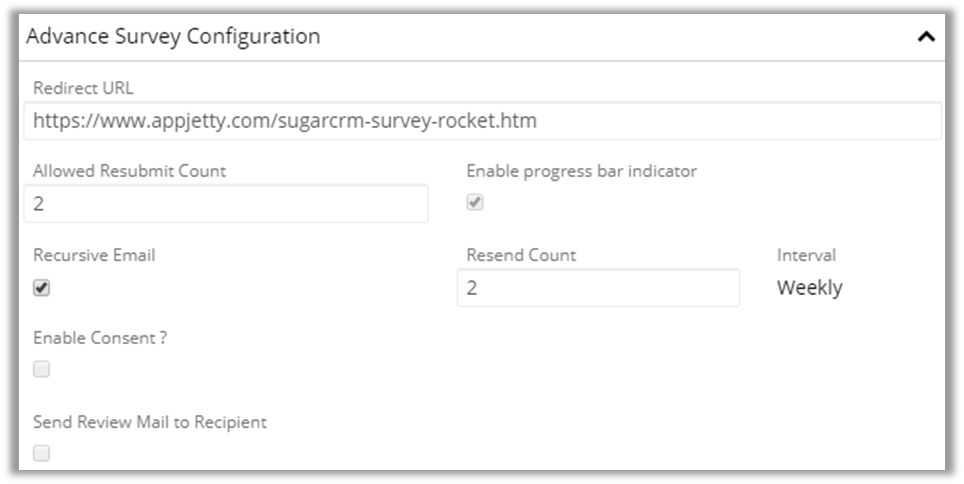Click the Enable progress bar indicator label
Viewport: 964px width, 484px height.
point(581,171)
